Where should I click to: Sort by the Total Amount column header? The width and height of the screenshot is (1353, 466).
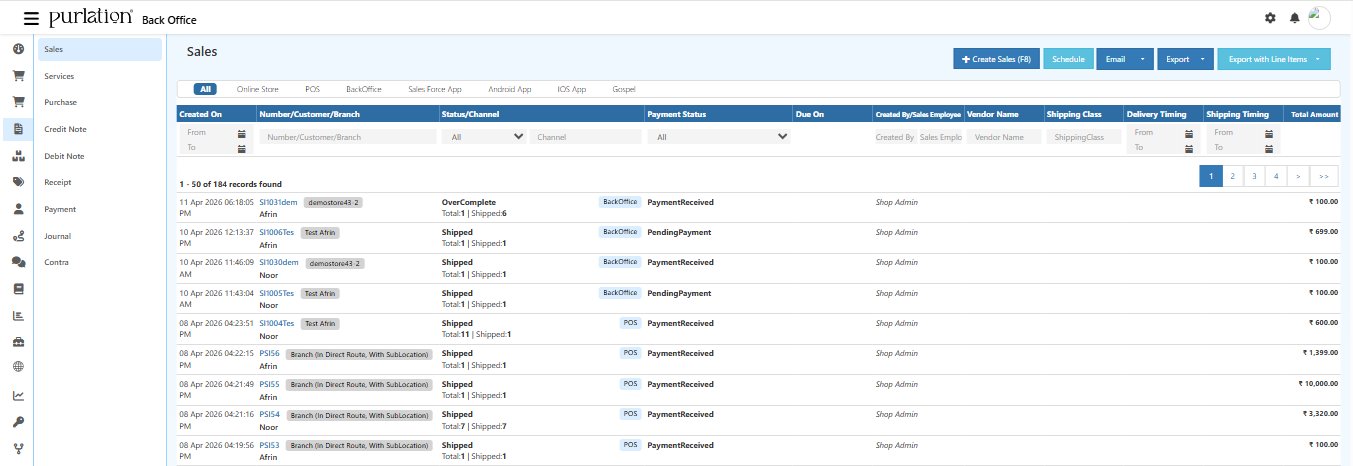pyautogui.click(x=1314, y=114)
